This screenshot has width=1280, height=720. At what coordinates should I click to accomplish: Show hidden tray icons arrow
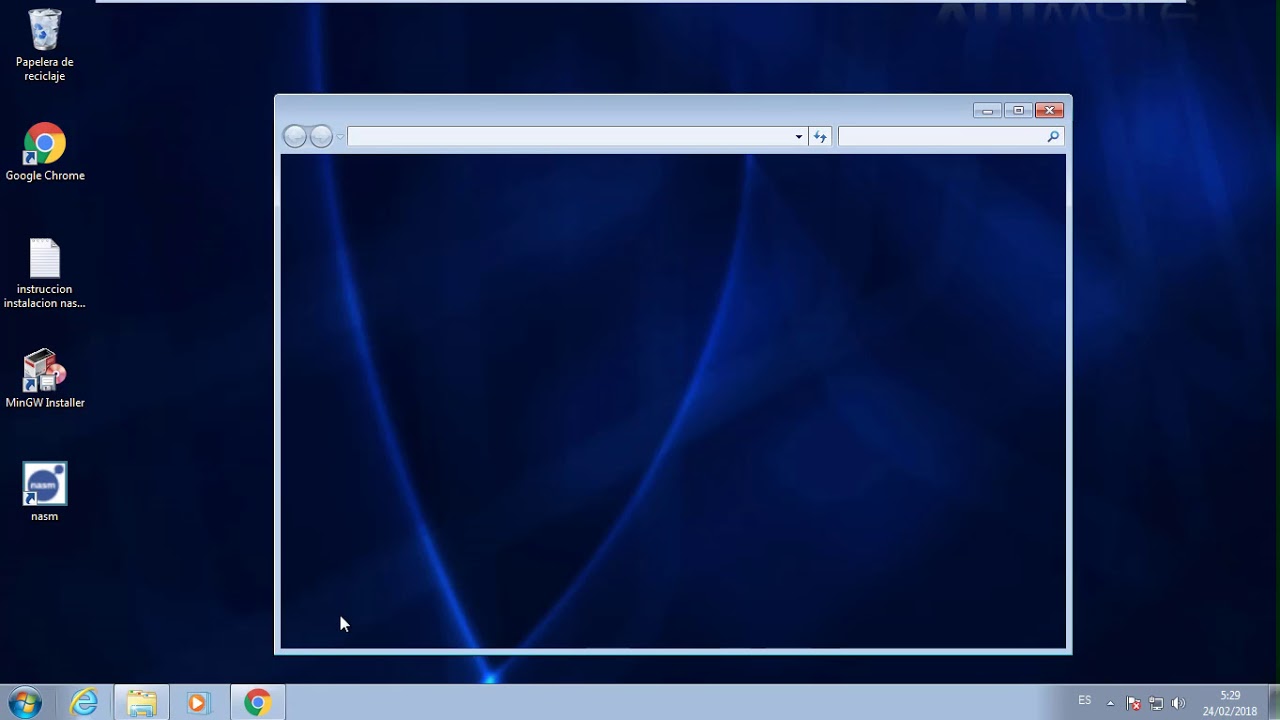1110,703
